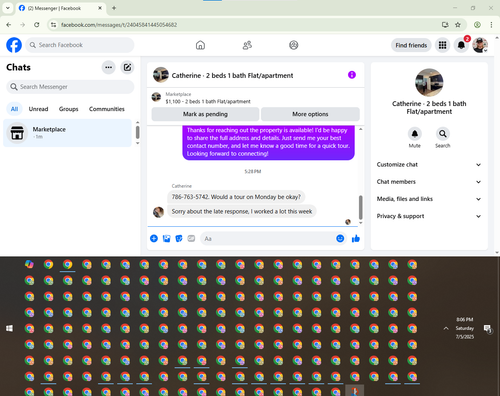Screen dimensions: 500x396
Task: Open Catherine's listing header title
Action: tap(232, 76)
